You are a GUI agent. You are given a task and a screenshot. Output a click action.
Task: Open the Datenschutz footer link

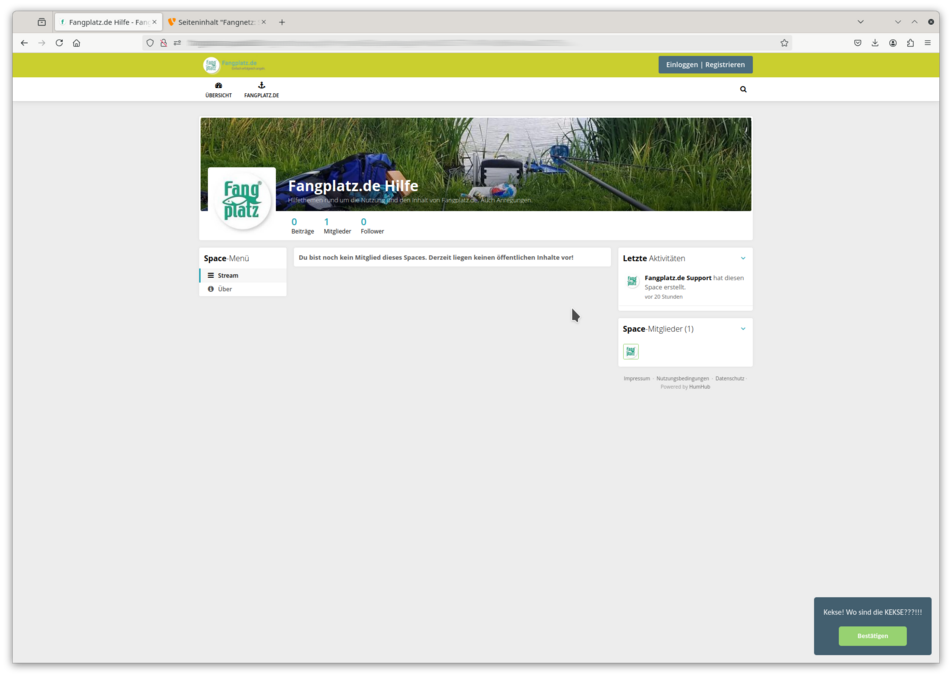click(729, 378)
